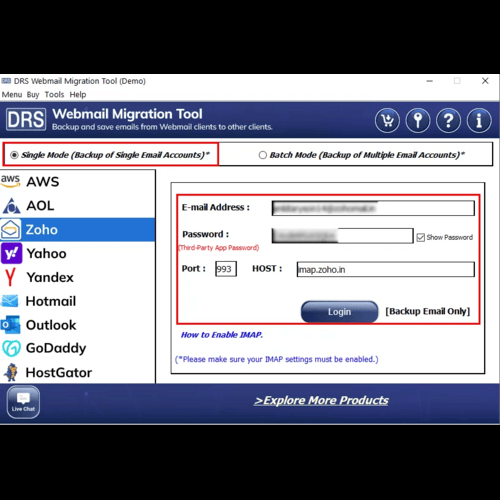Open the Menu menu

pos(12,95)
